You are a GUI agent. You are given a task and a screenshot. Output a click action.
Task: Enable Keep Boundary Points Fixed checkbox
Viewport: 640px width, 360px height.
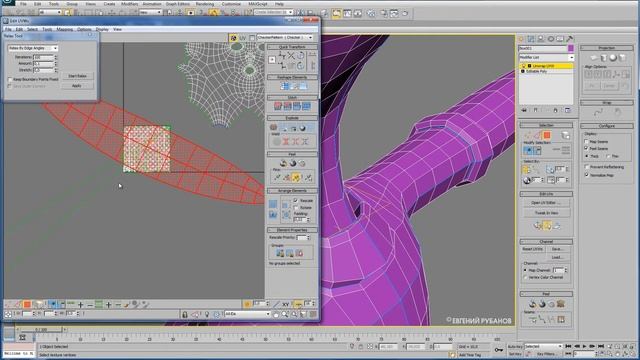tap(10, 80)
